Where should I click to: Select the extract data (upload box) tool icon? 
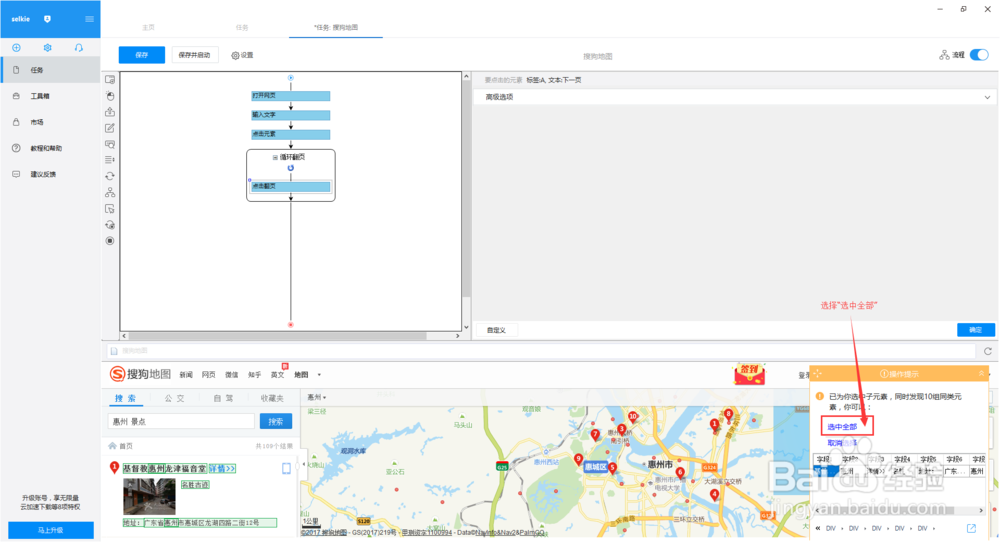tap(110, 112)
